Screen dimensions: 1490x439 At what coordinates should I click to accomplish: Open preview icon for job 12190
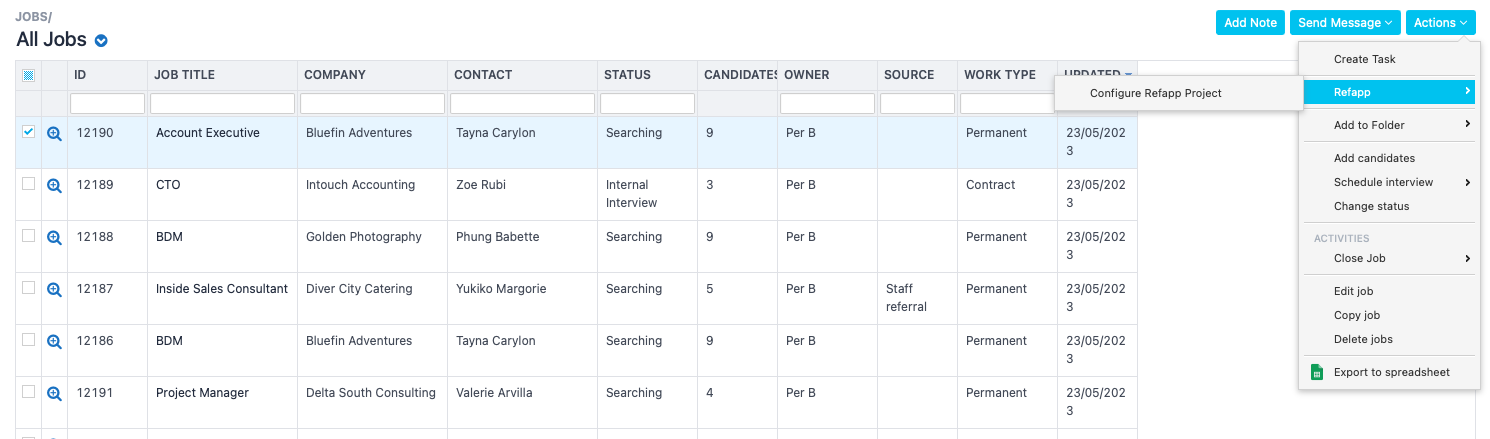(x=54, y=133)
